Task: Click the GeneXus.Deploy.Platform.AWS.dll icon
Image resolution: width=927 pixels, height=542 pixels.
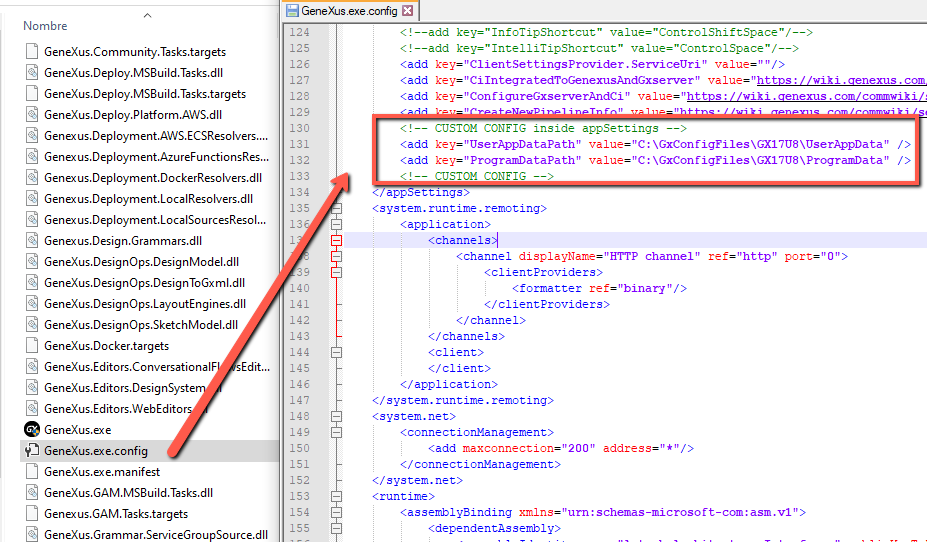Action: (x=32, y=115)
